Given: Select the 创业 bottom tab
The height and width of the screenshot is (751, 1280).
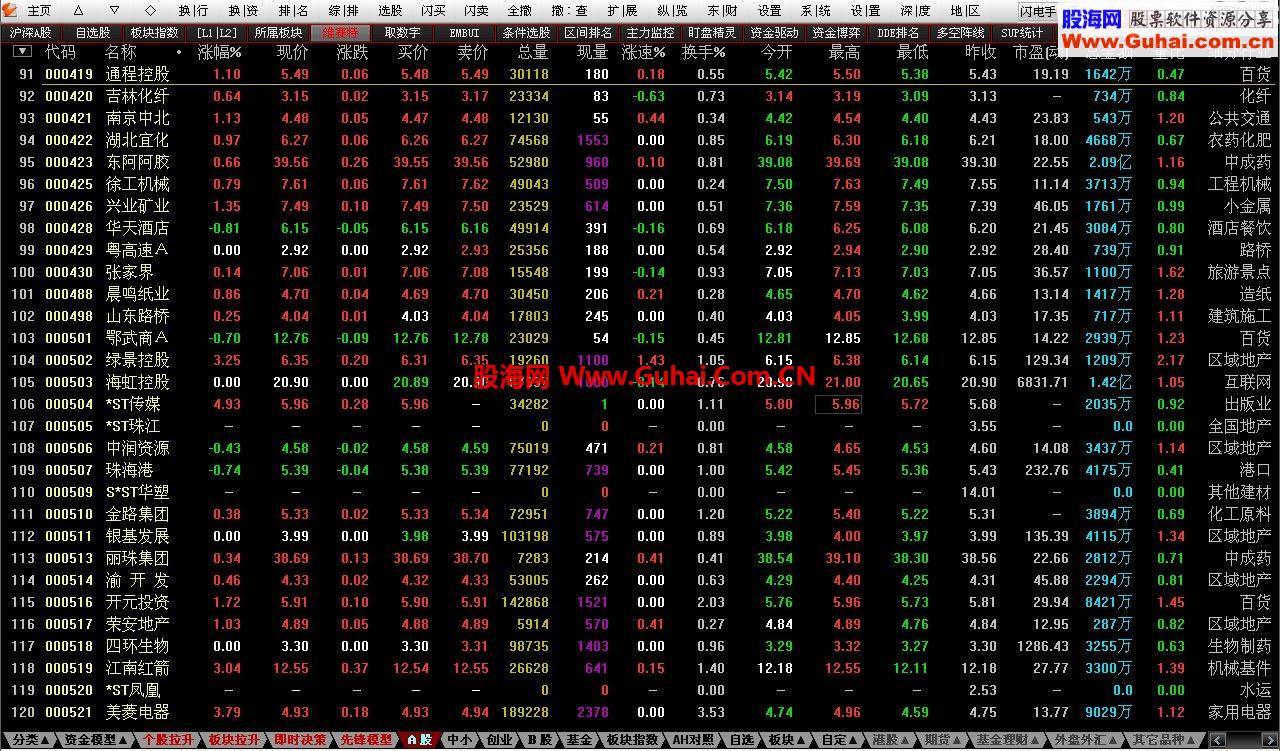Looking at the screenshot, I should (x=500, y=740).
